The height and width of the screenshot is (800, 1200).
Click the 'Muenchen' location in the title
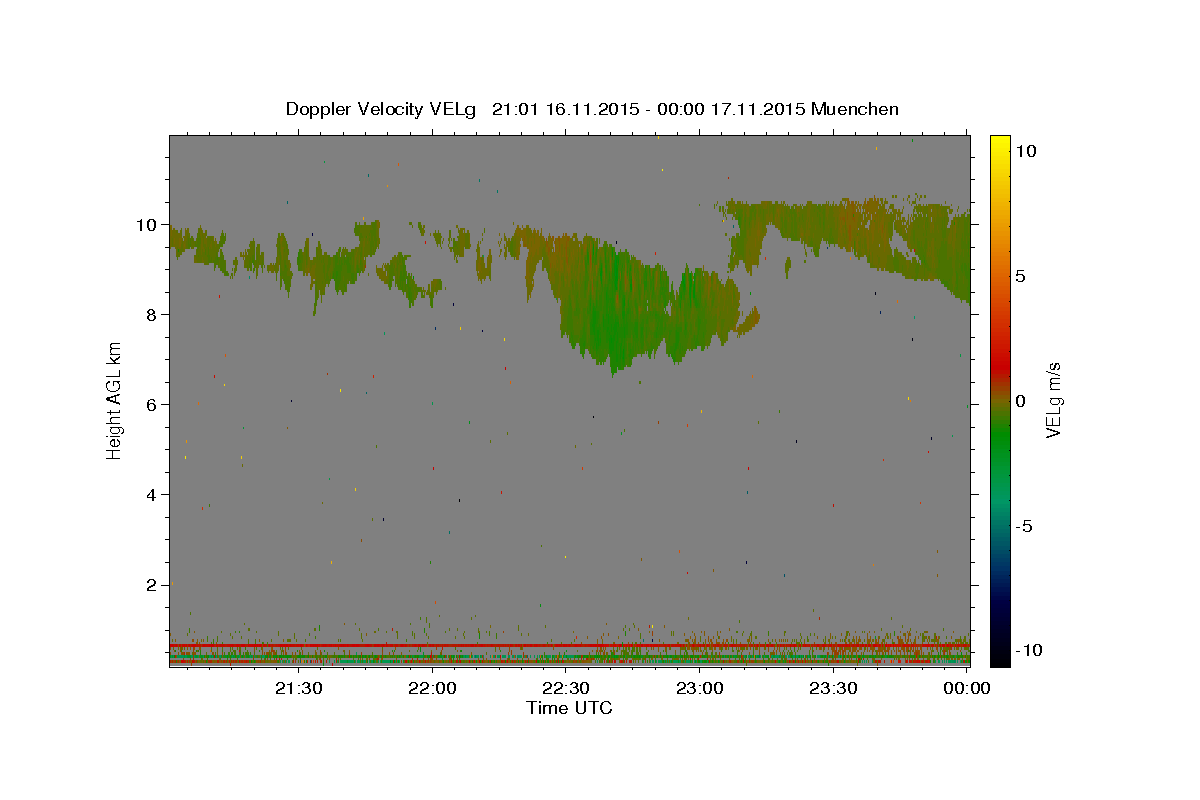pyautogui.click(x=855, y=109)
